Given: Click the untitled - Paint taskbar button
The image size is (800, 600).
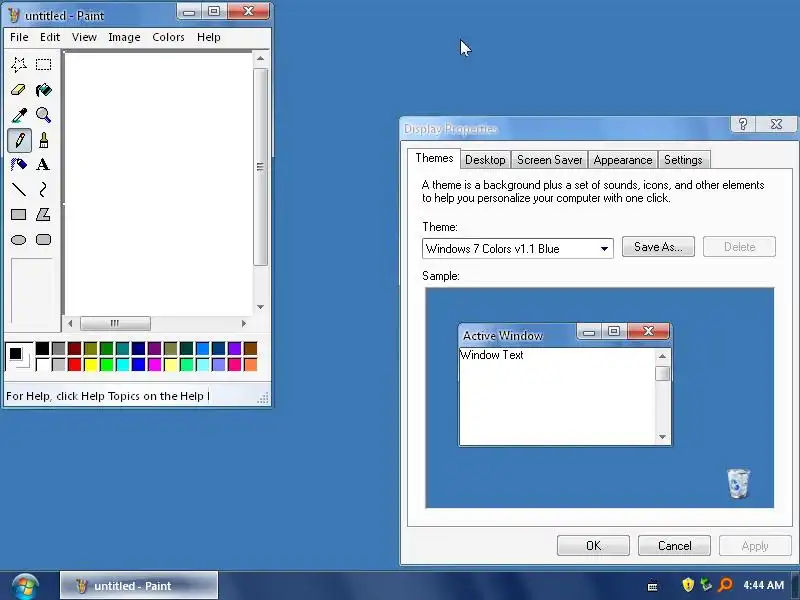Looking at the screenshot, I should 139,586.
